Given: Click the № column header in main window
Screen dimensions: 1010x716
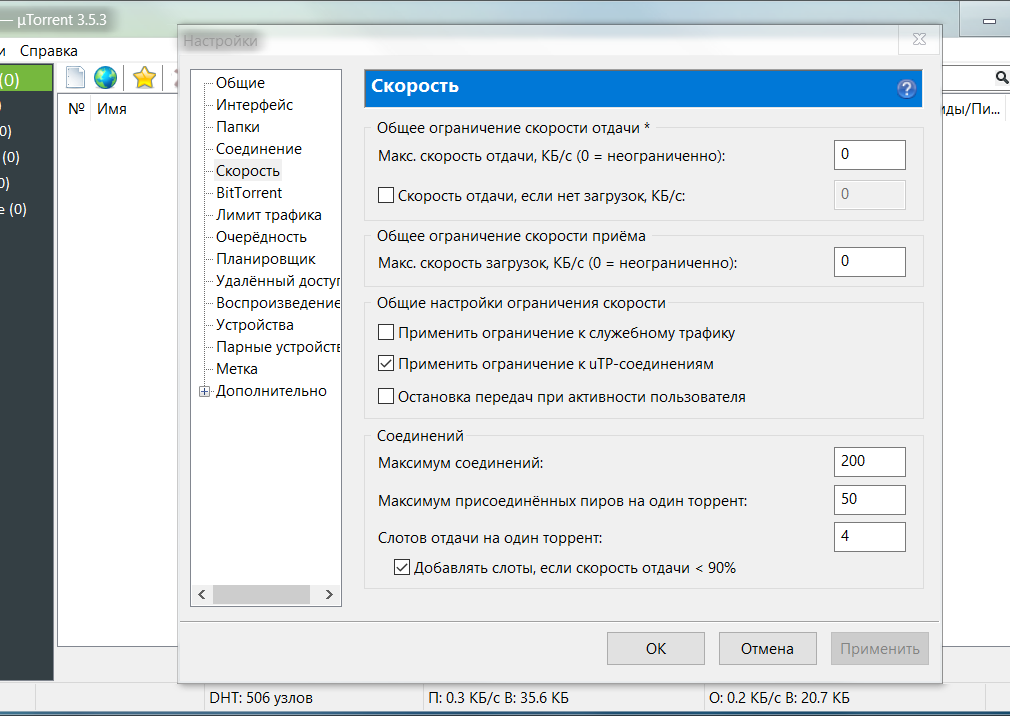Looking at the screenshot, I should tap(76, 109).
